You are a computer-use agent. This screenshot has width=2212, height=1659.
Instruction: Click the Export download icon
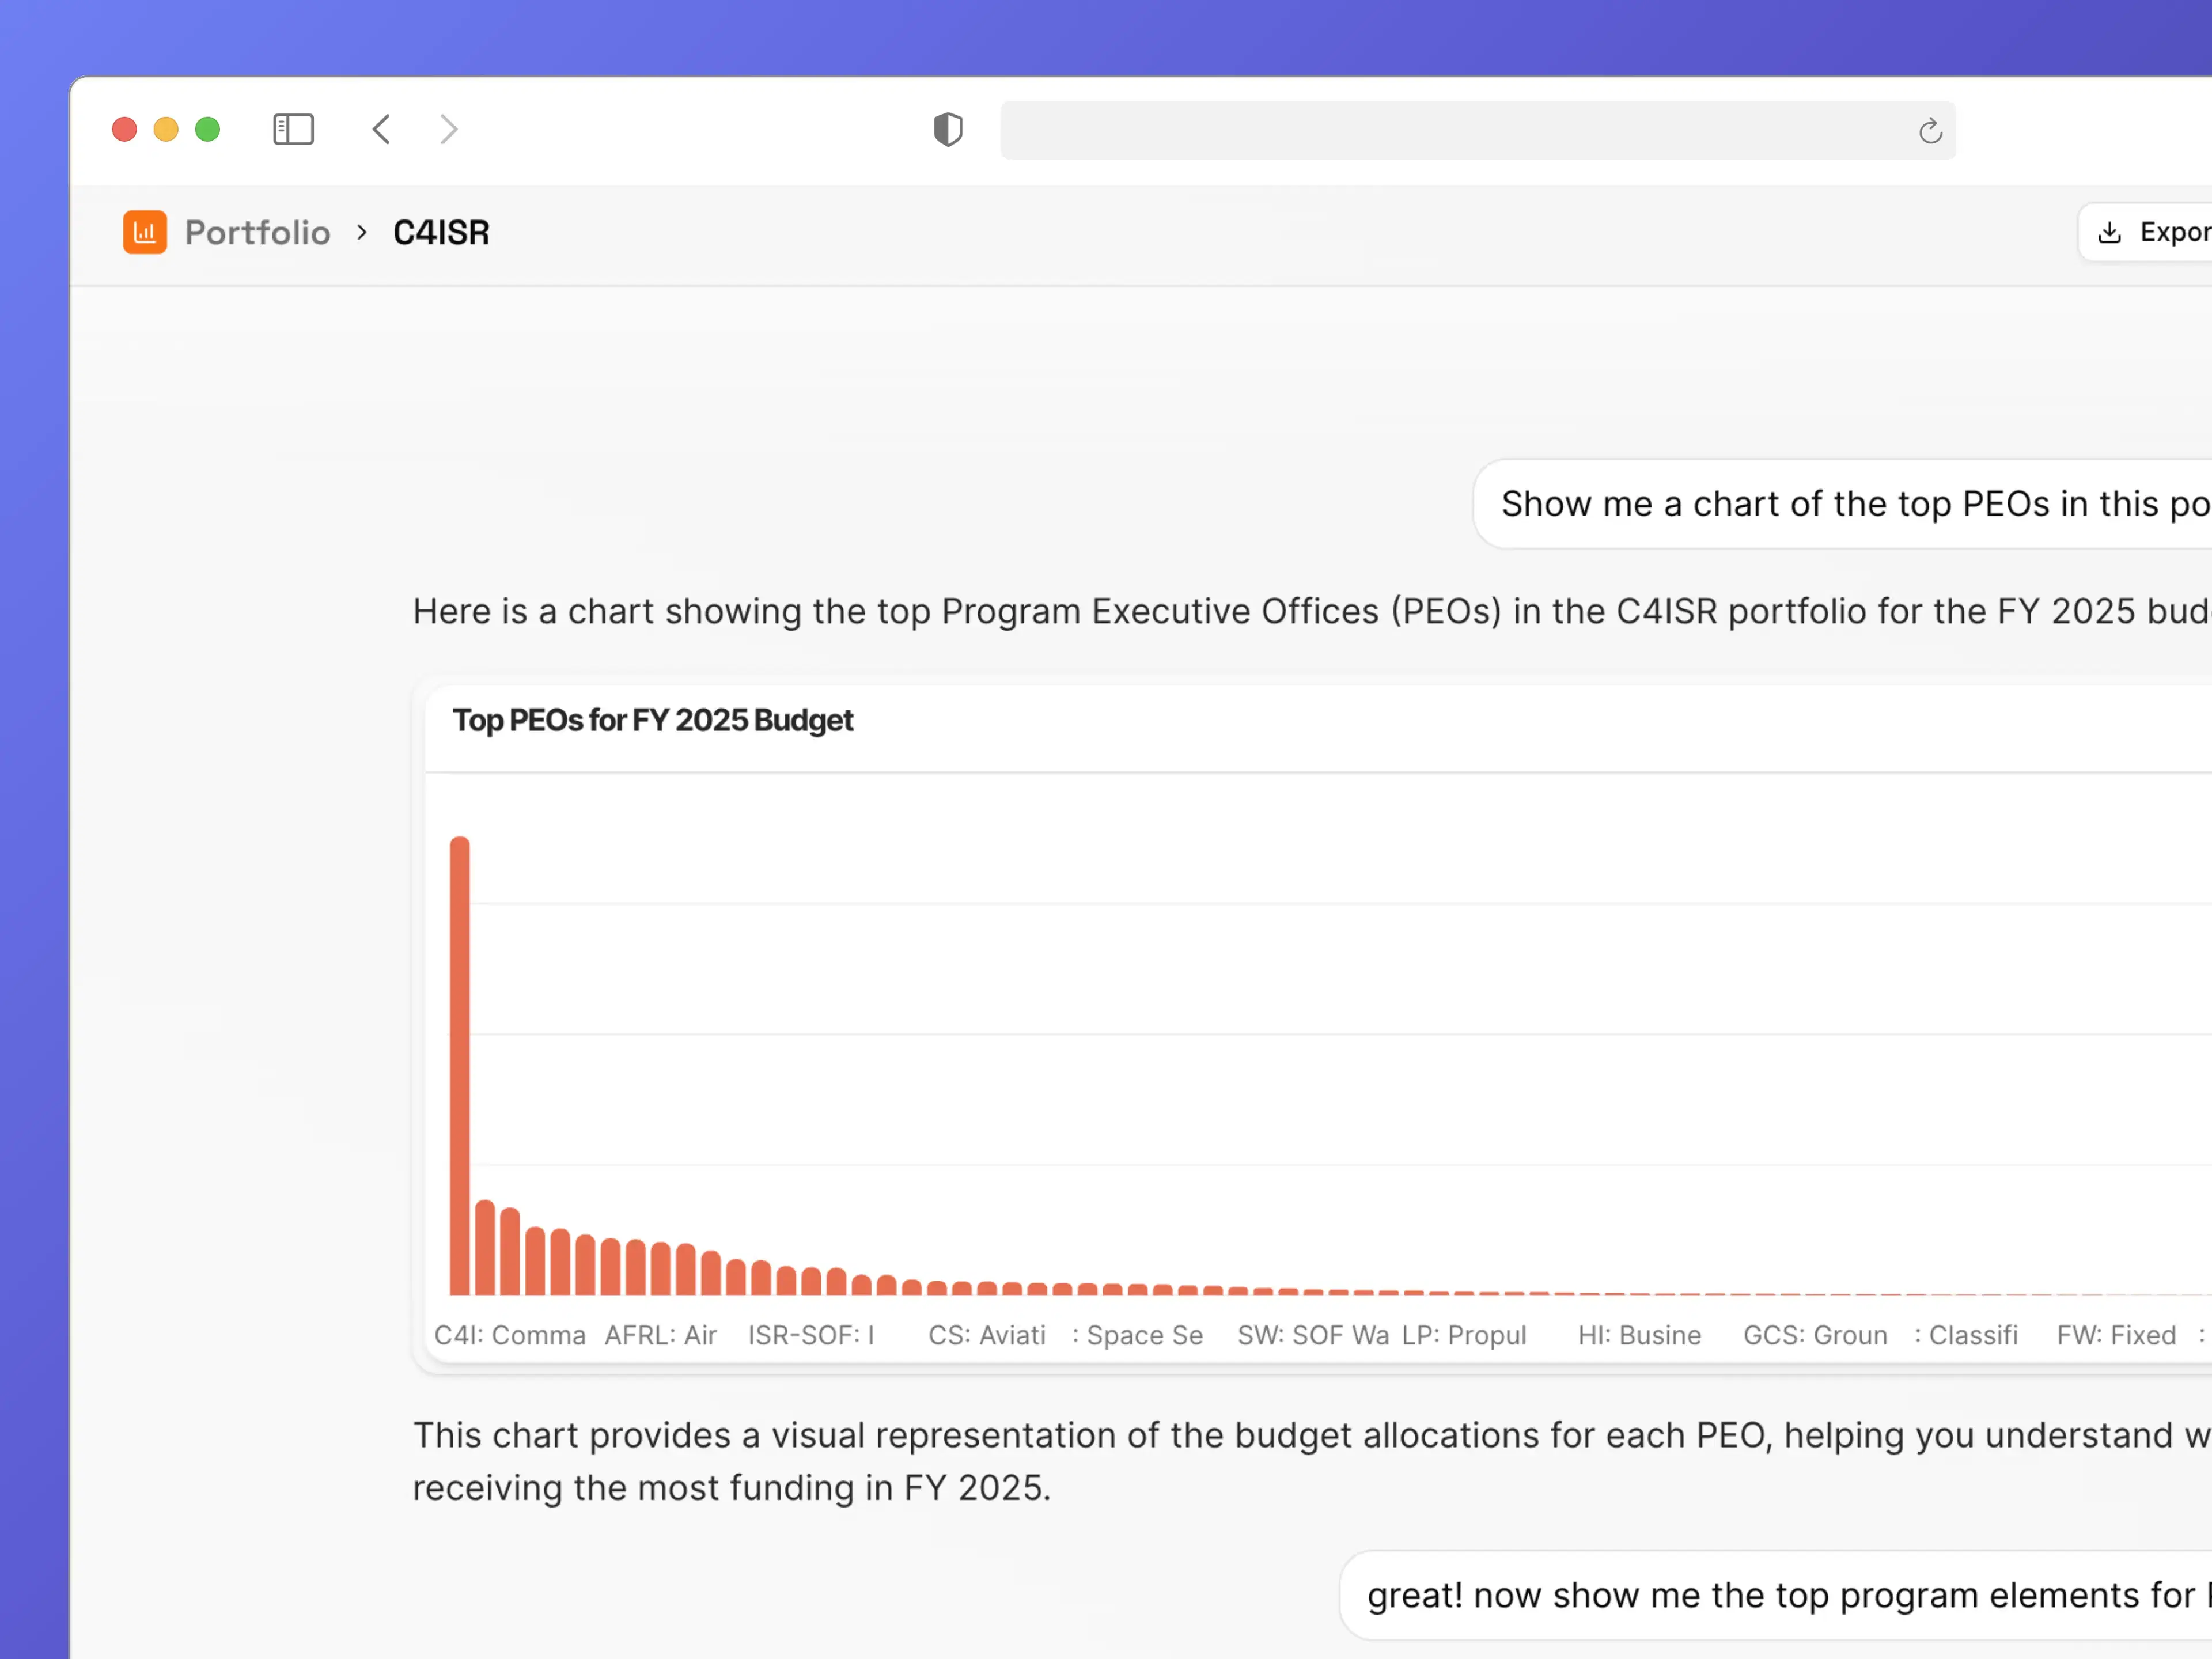(x=2110, y=232)
